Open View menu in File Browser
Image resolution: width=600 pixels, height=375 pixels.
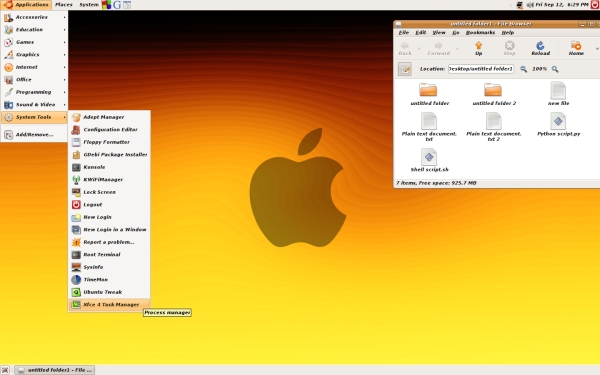coord(439,33)
